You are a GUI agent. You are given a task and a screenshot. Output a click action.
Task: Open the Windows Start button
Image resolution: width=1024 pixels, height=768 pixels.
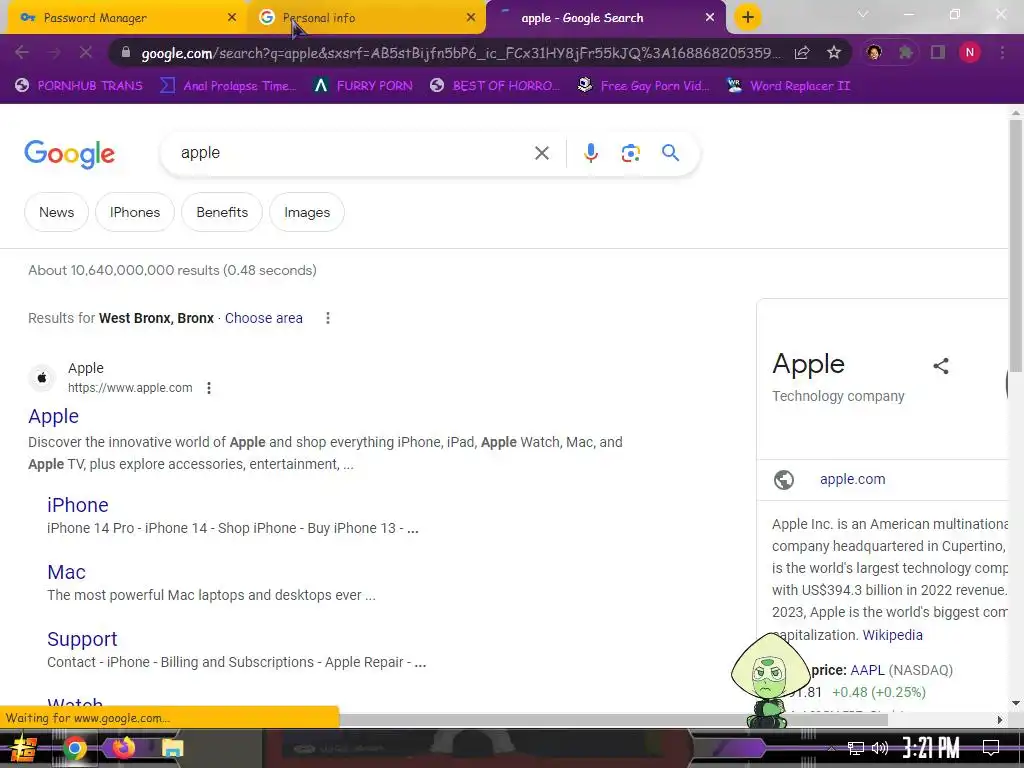[x=24, y=748]
